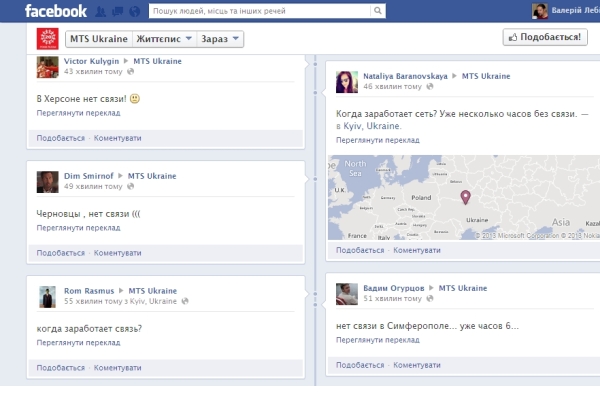600x400 pixels.
Task: Click the search magnifier button
Action: (x=378, y=11)
